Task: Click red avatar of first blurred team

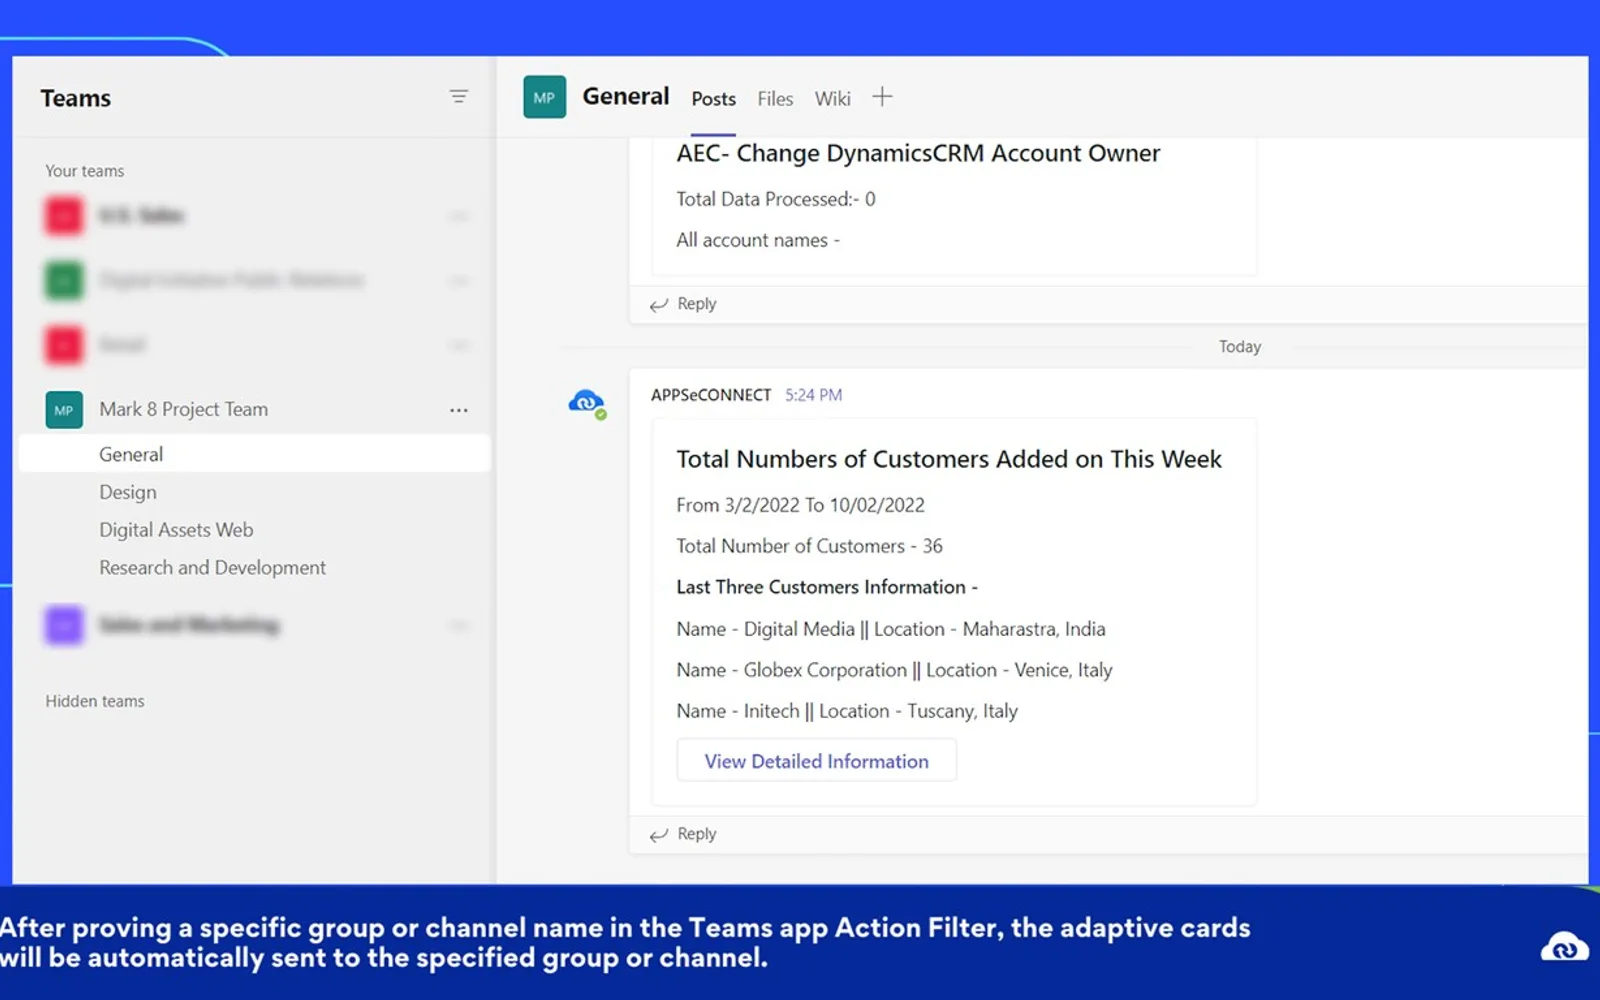Action: (x=64, y=216)
